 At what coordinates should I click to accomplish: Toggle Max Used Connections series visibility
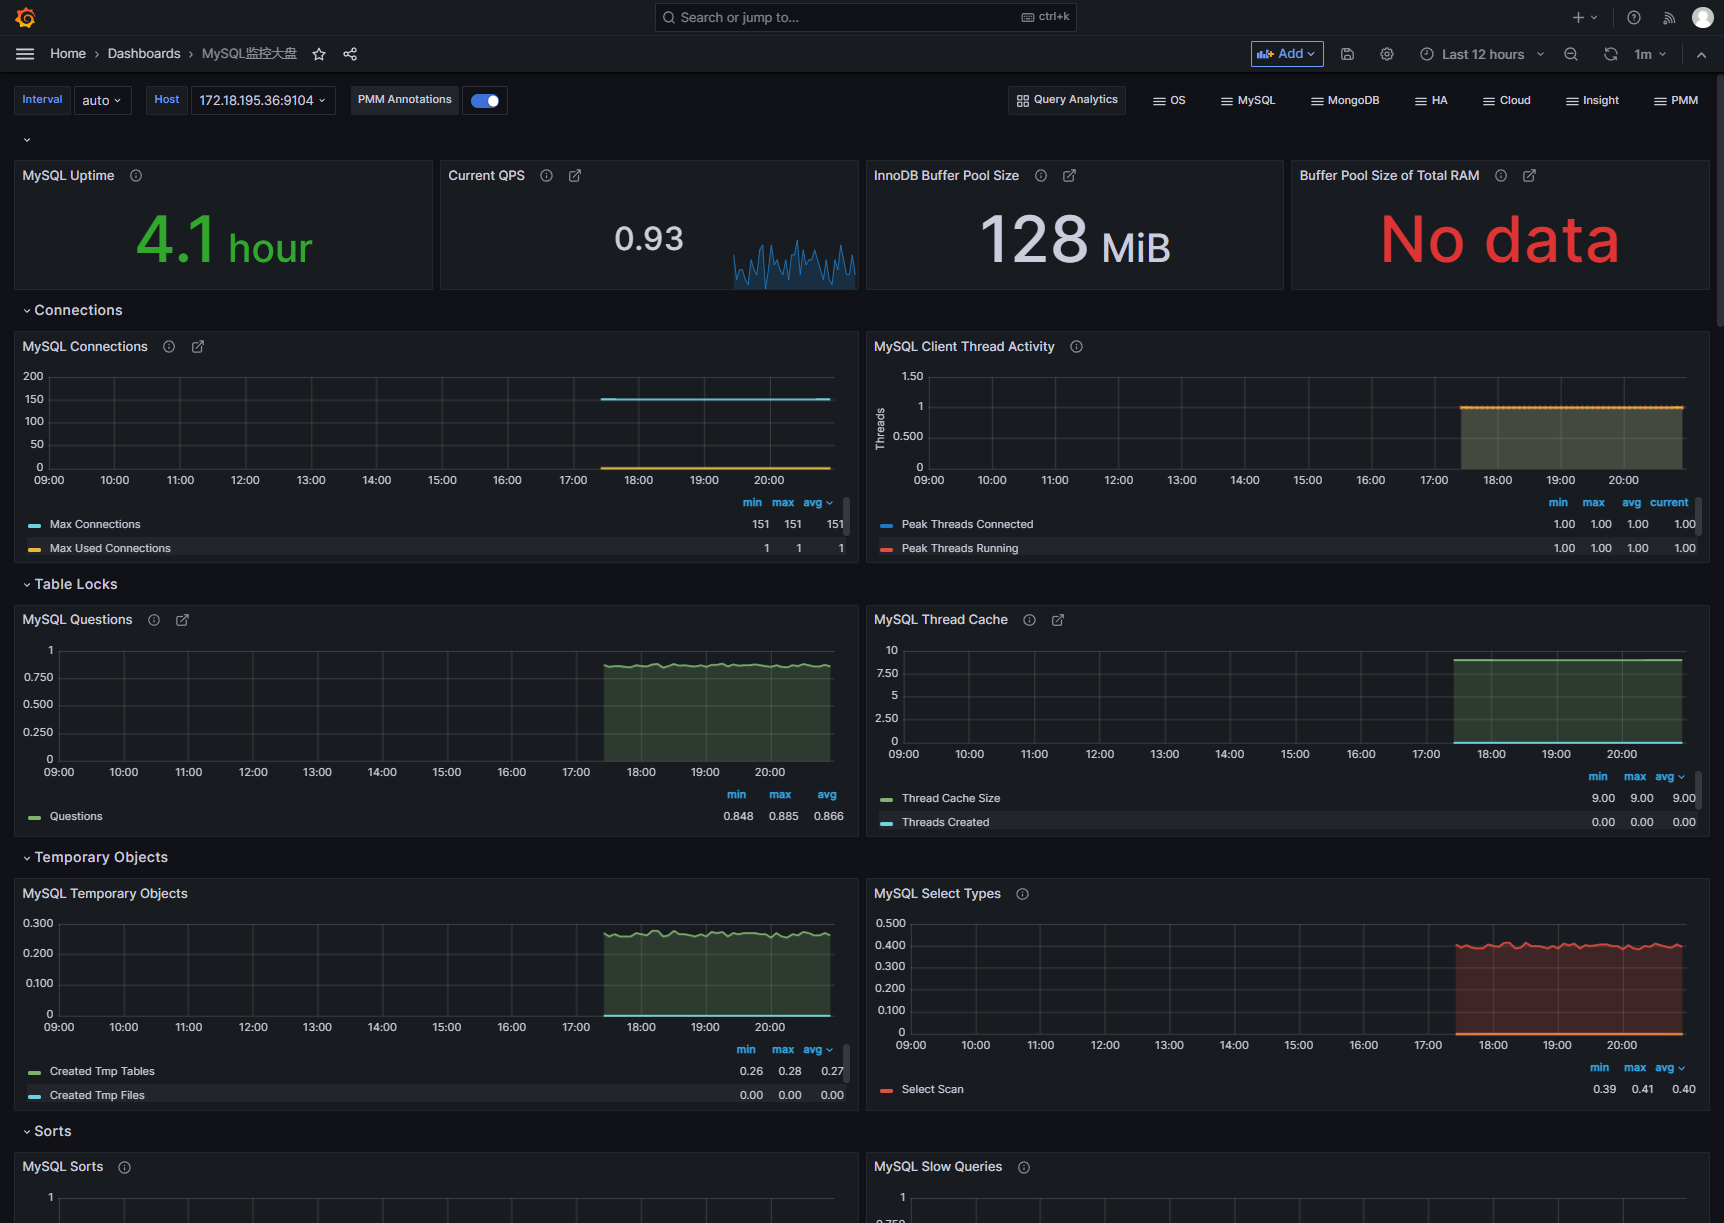(x=110, y=548)
